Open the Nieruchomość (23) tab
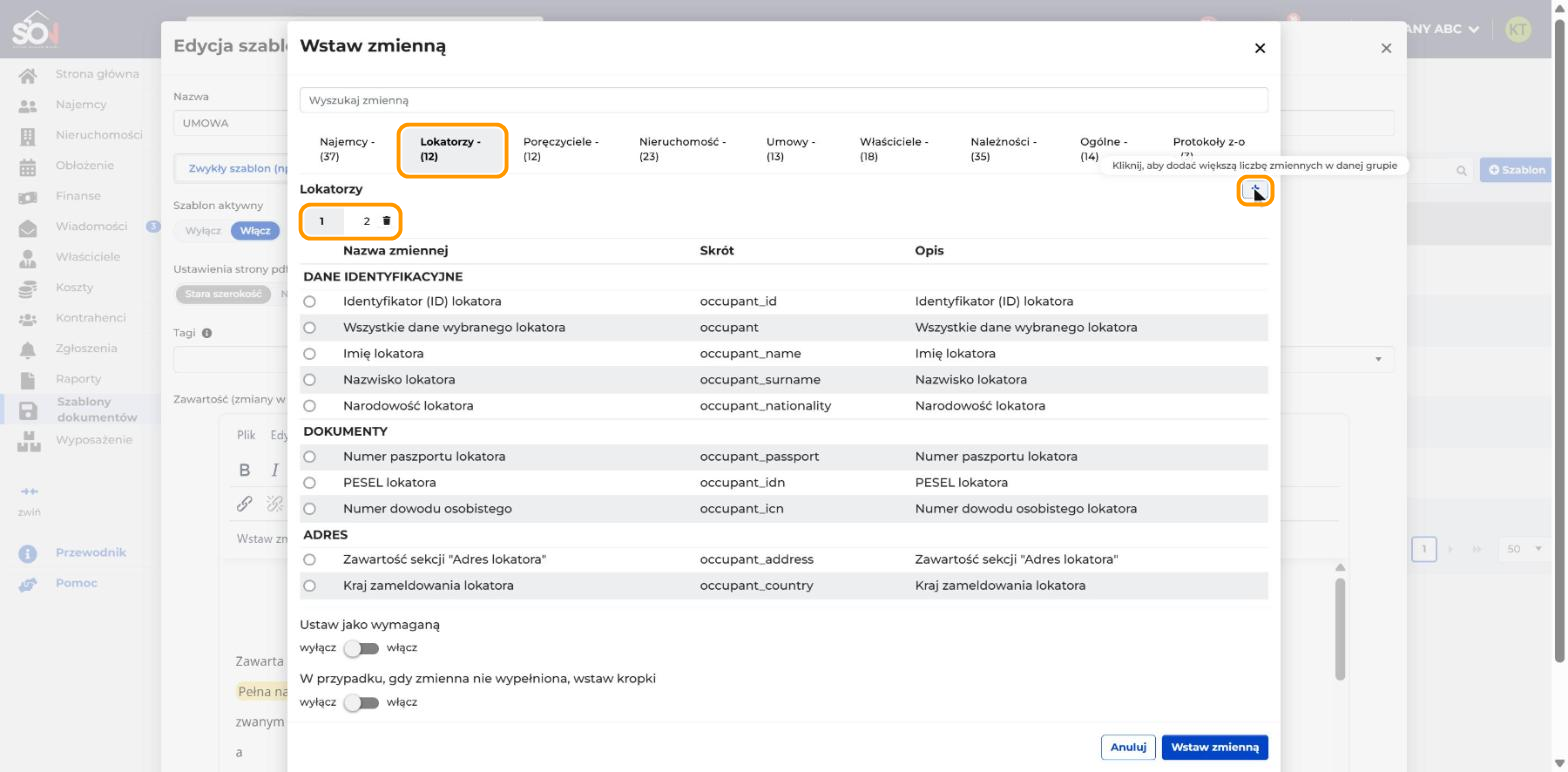Screen dimensions: 1568x772 [682, 149]
